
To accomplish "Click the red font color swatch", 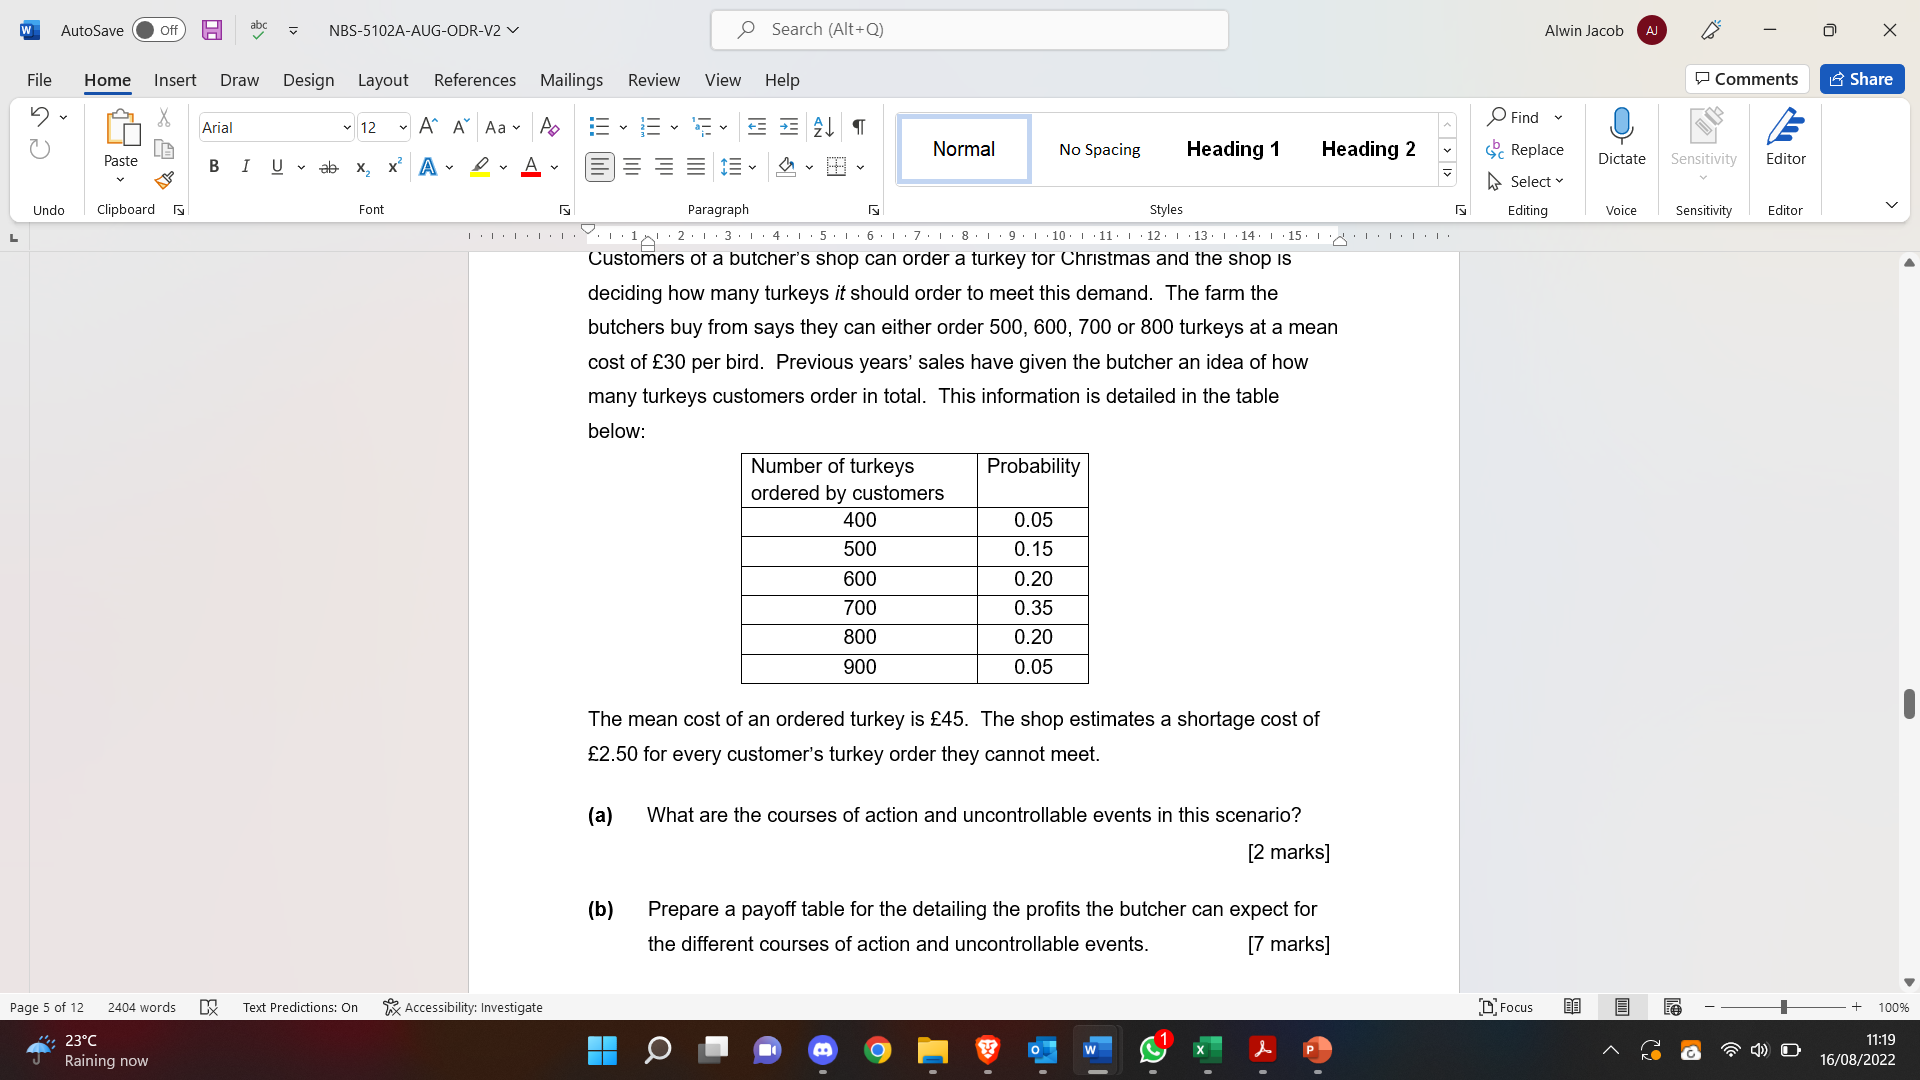I will click(x=531, y=167).
